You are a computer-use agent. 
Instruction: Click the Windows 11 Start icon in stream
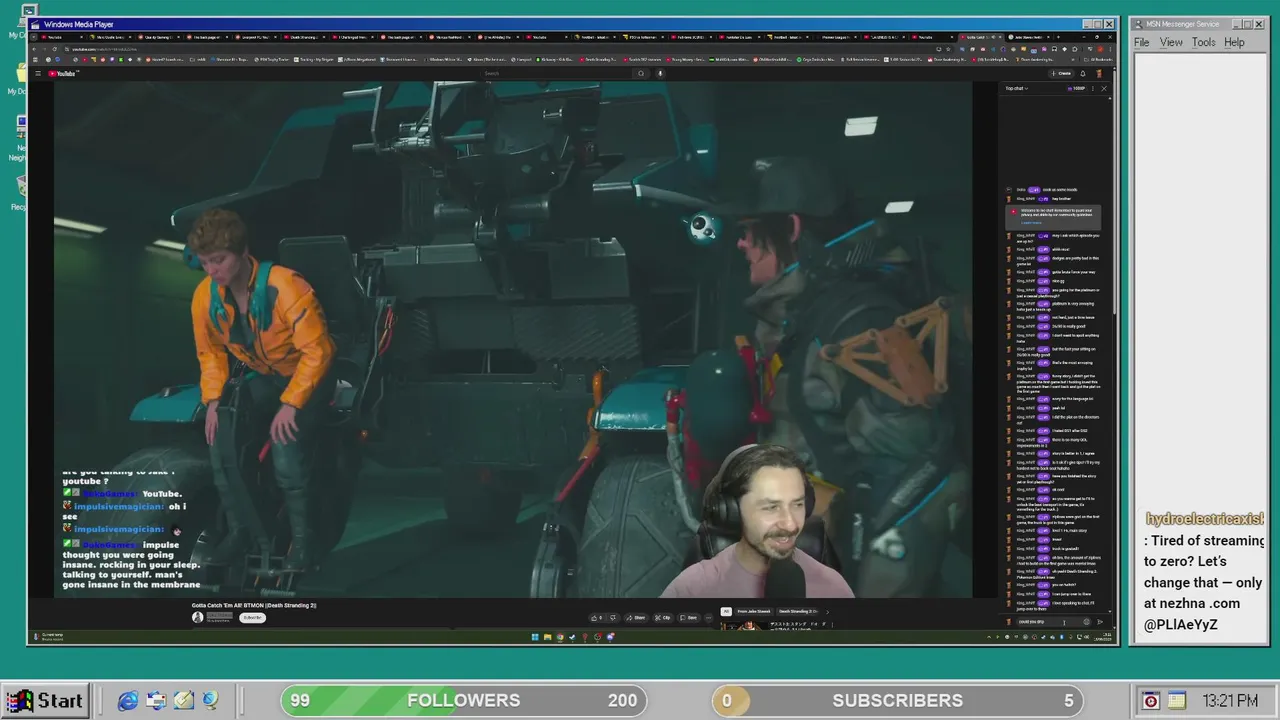535,637
